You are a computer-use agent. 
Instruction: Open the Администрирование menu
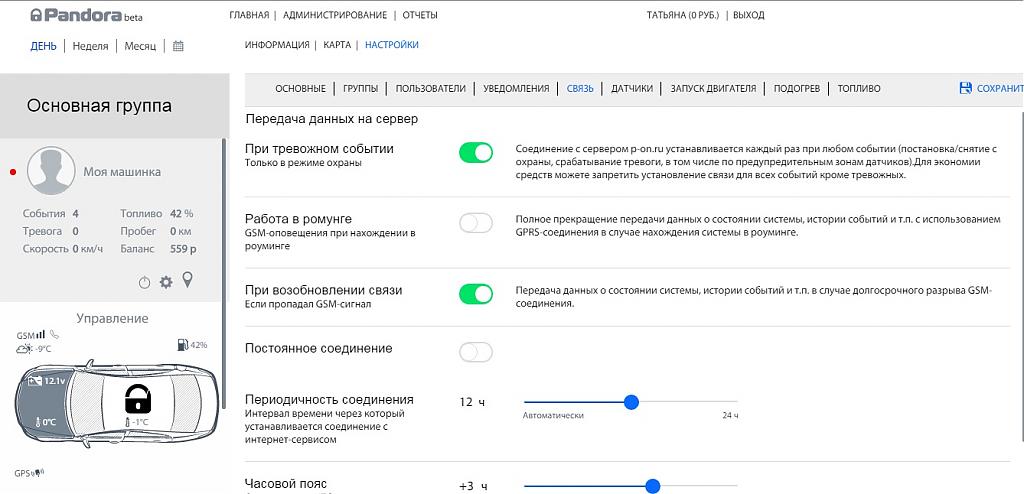coord(334,16)
